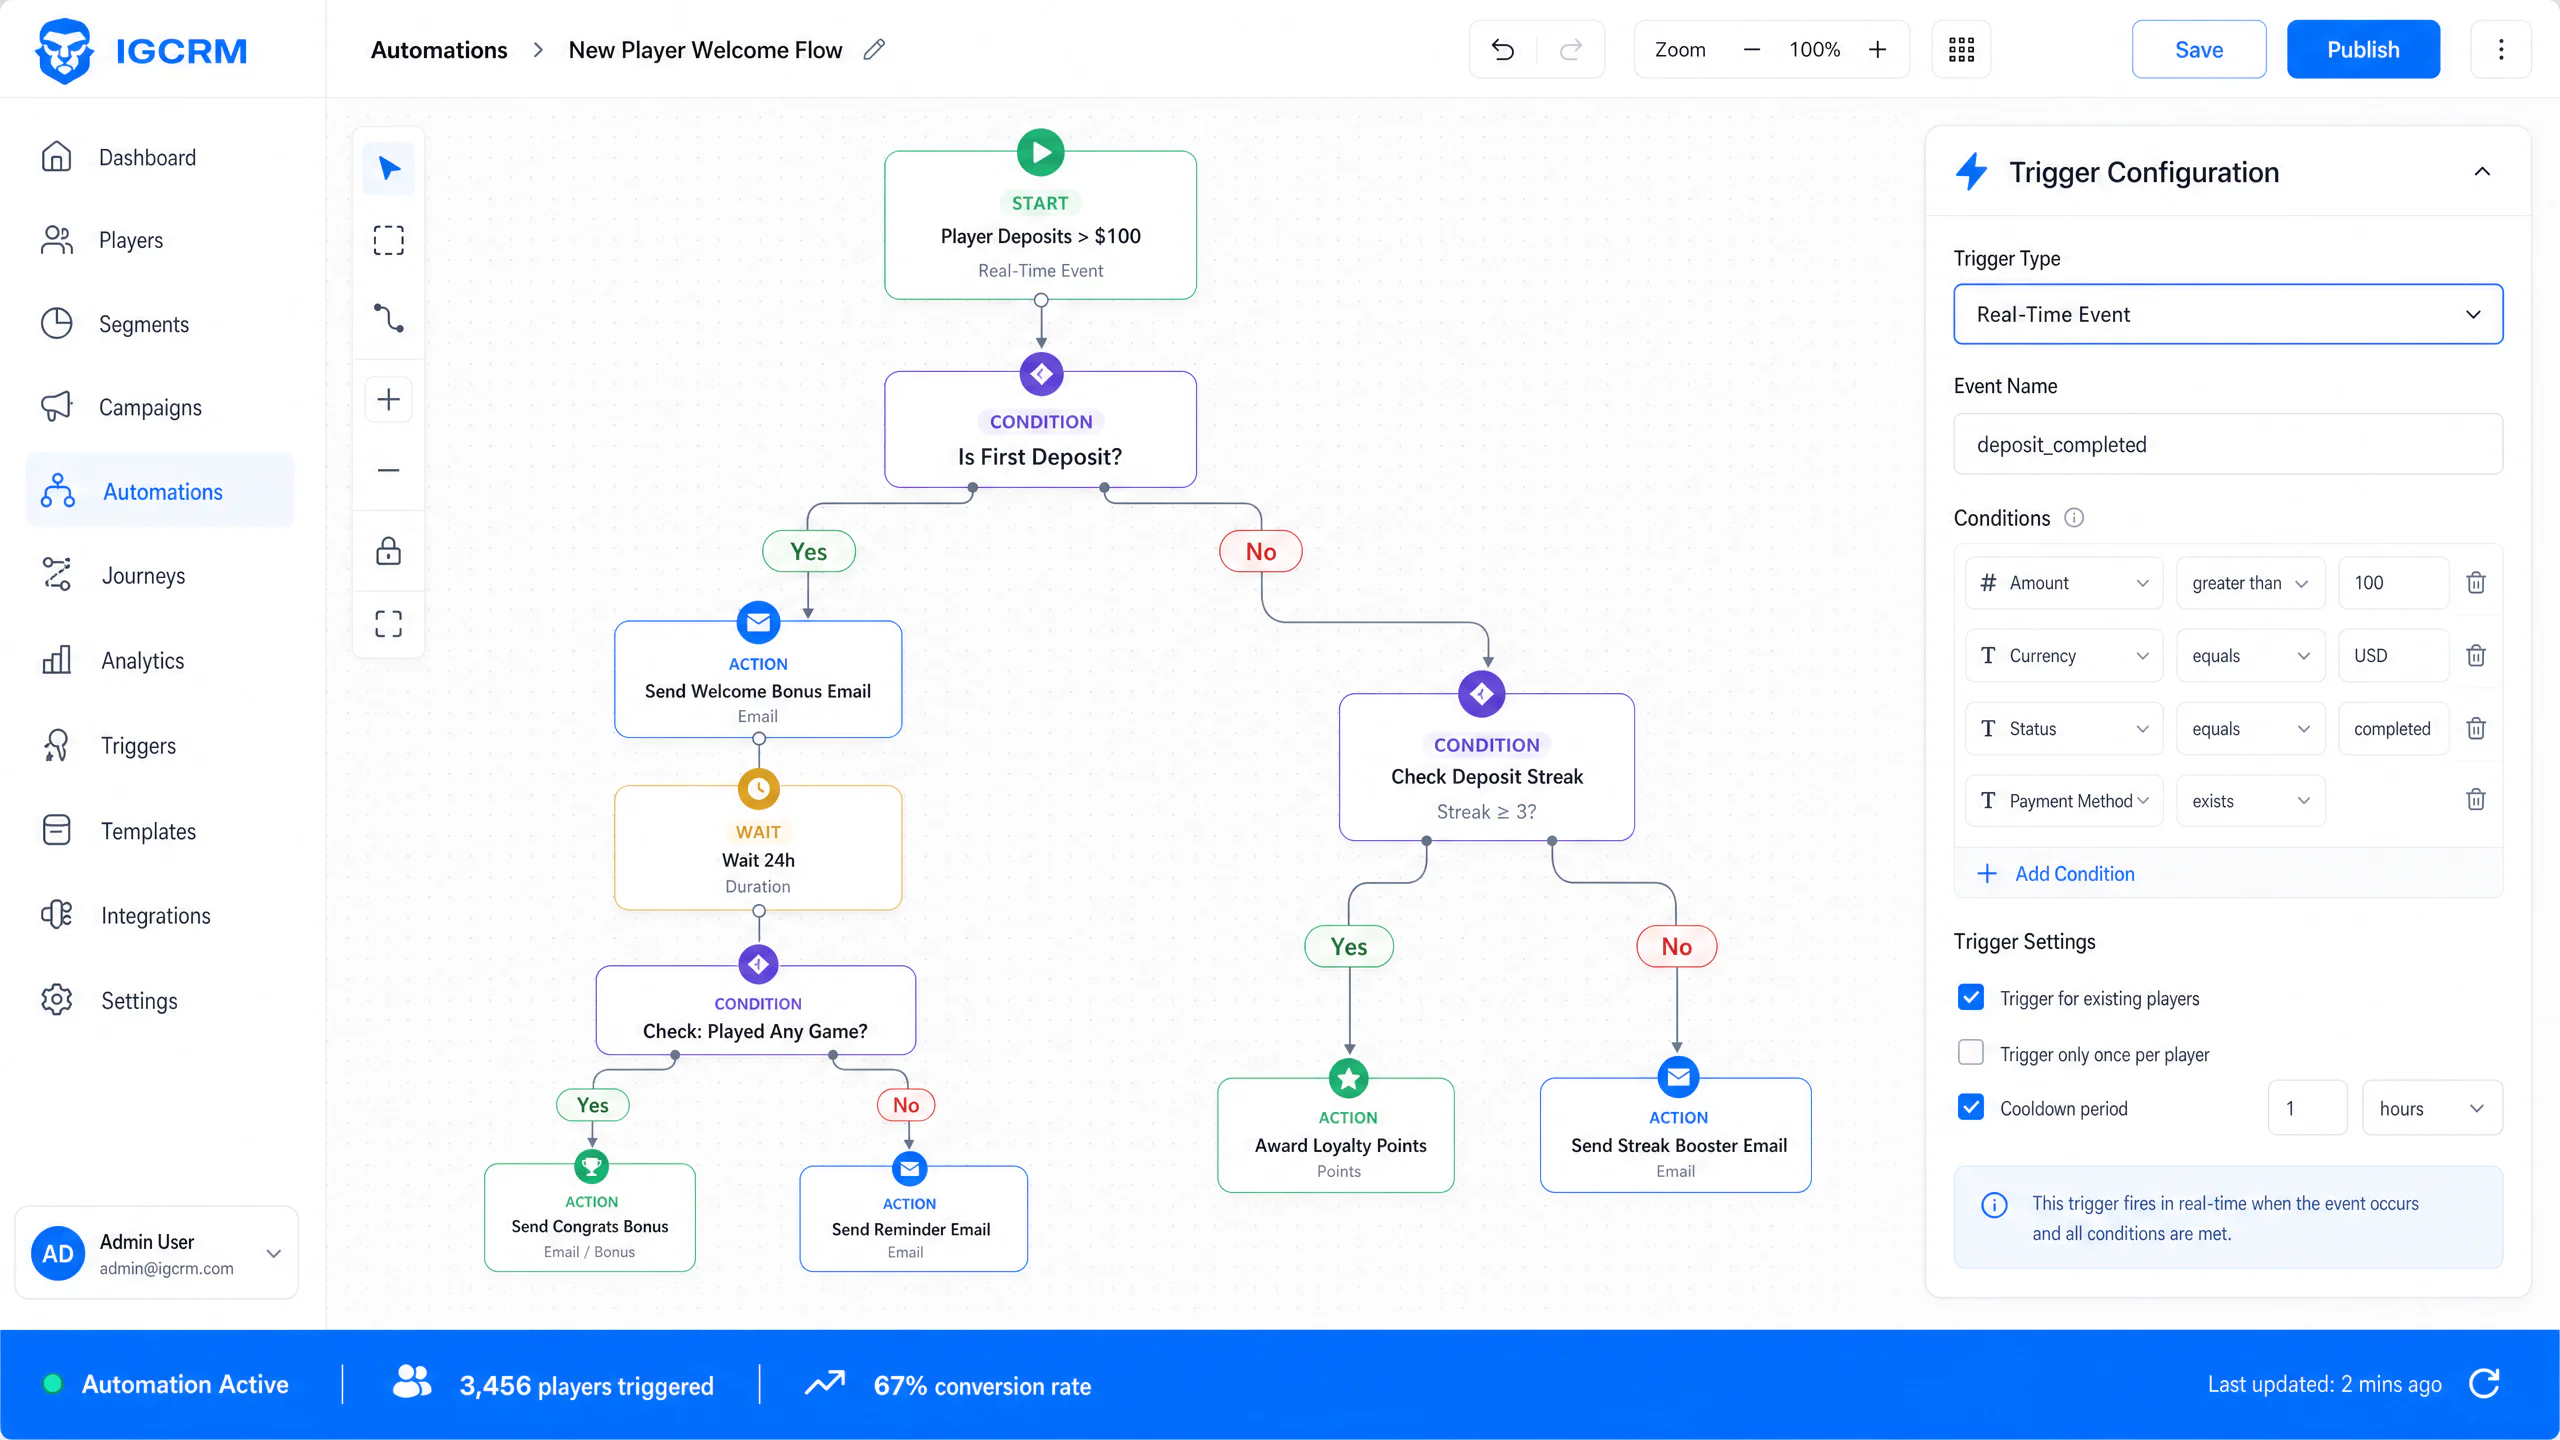Click the Award Loyalty Points star icon

click(1349, 1079)
